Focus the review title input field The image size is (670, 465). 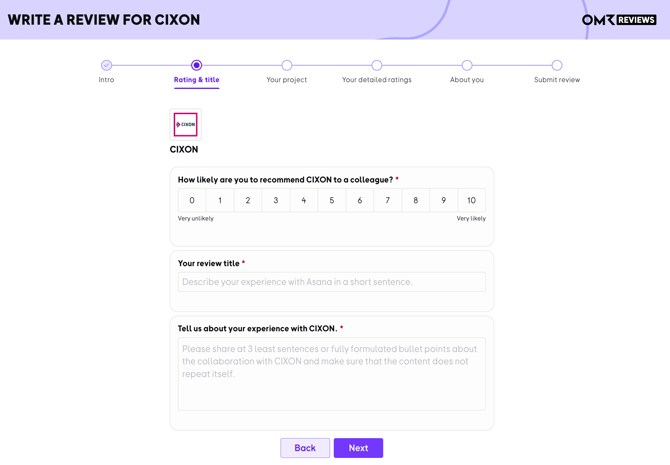point(332,282)
